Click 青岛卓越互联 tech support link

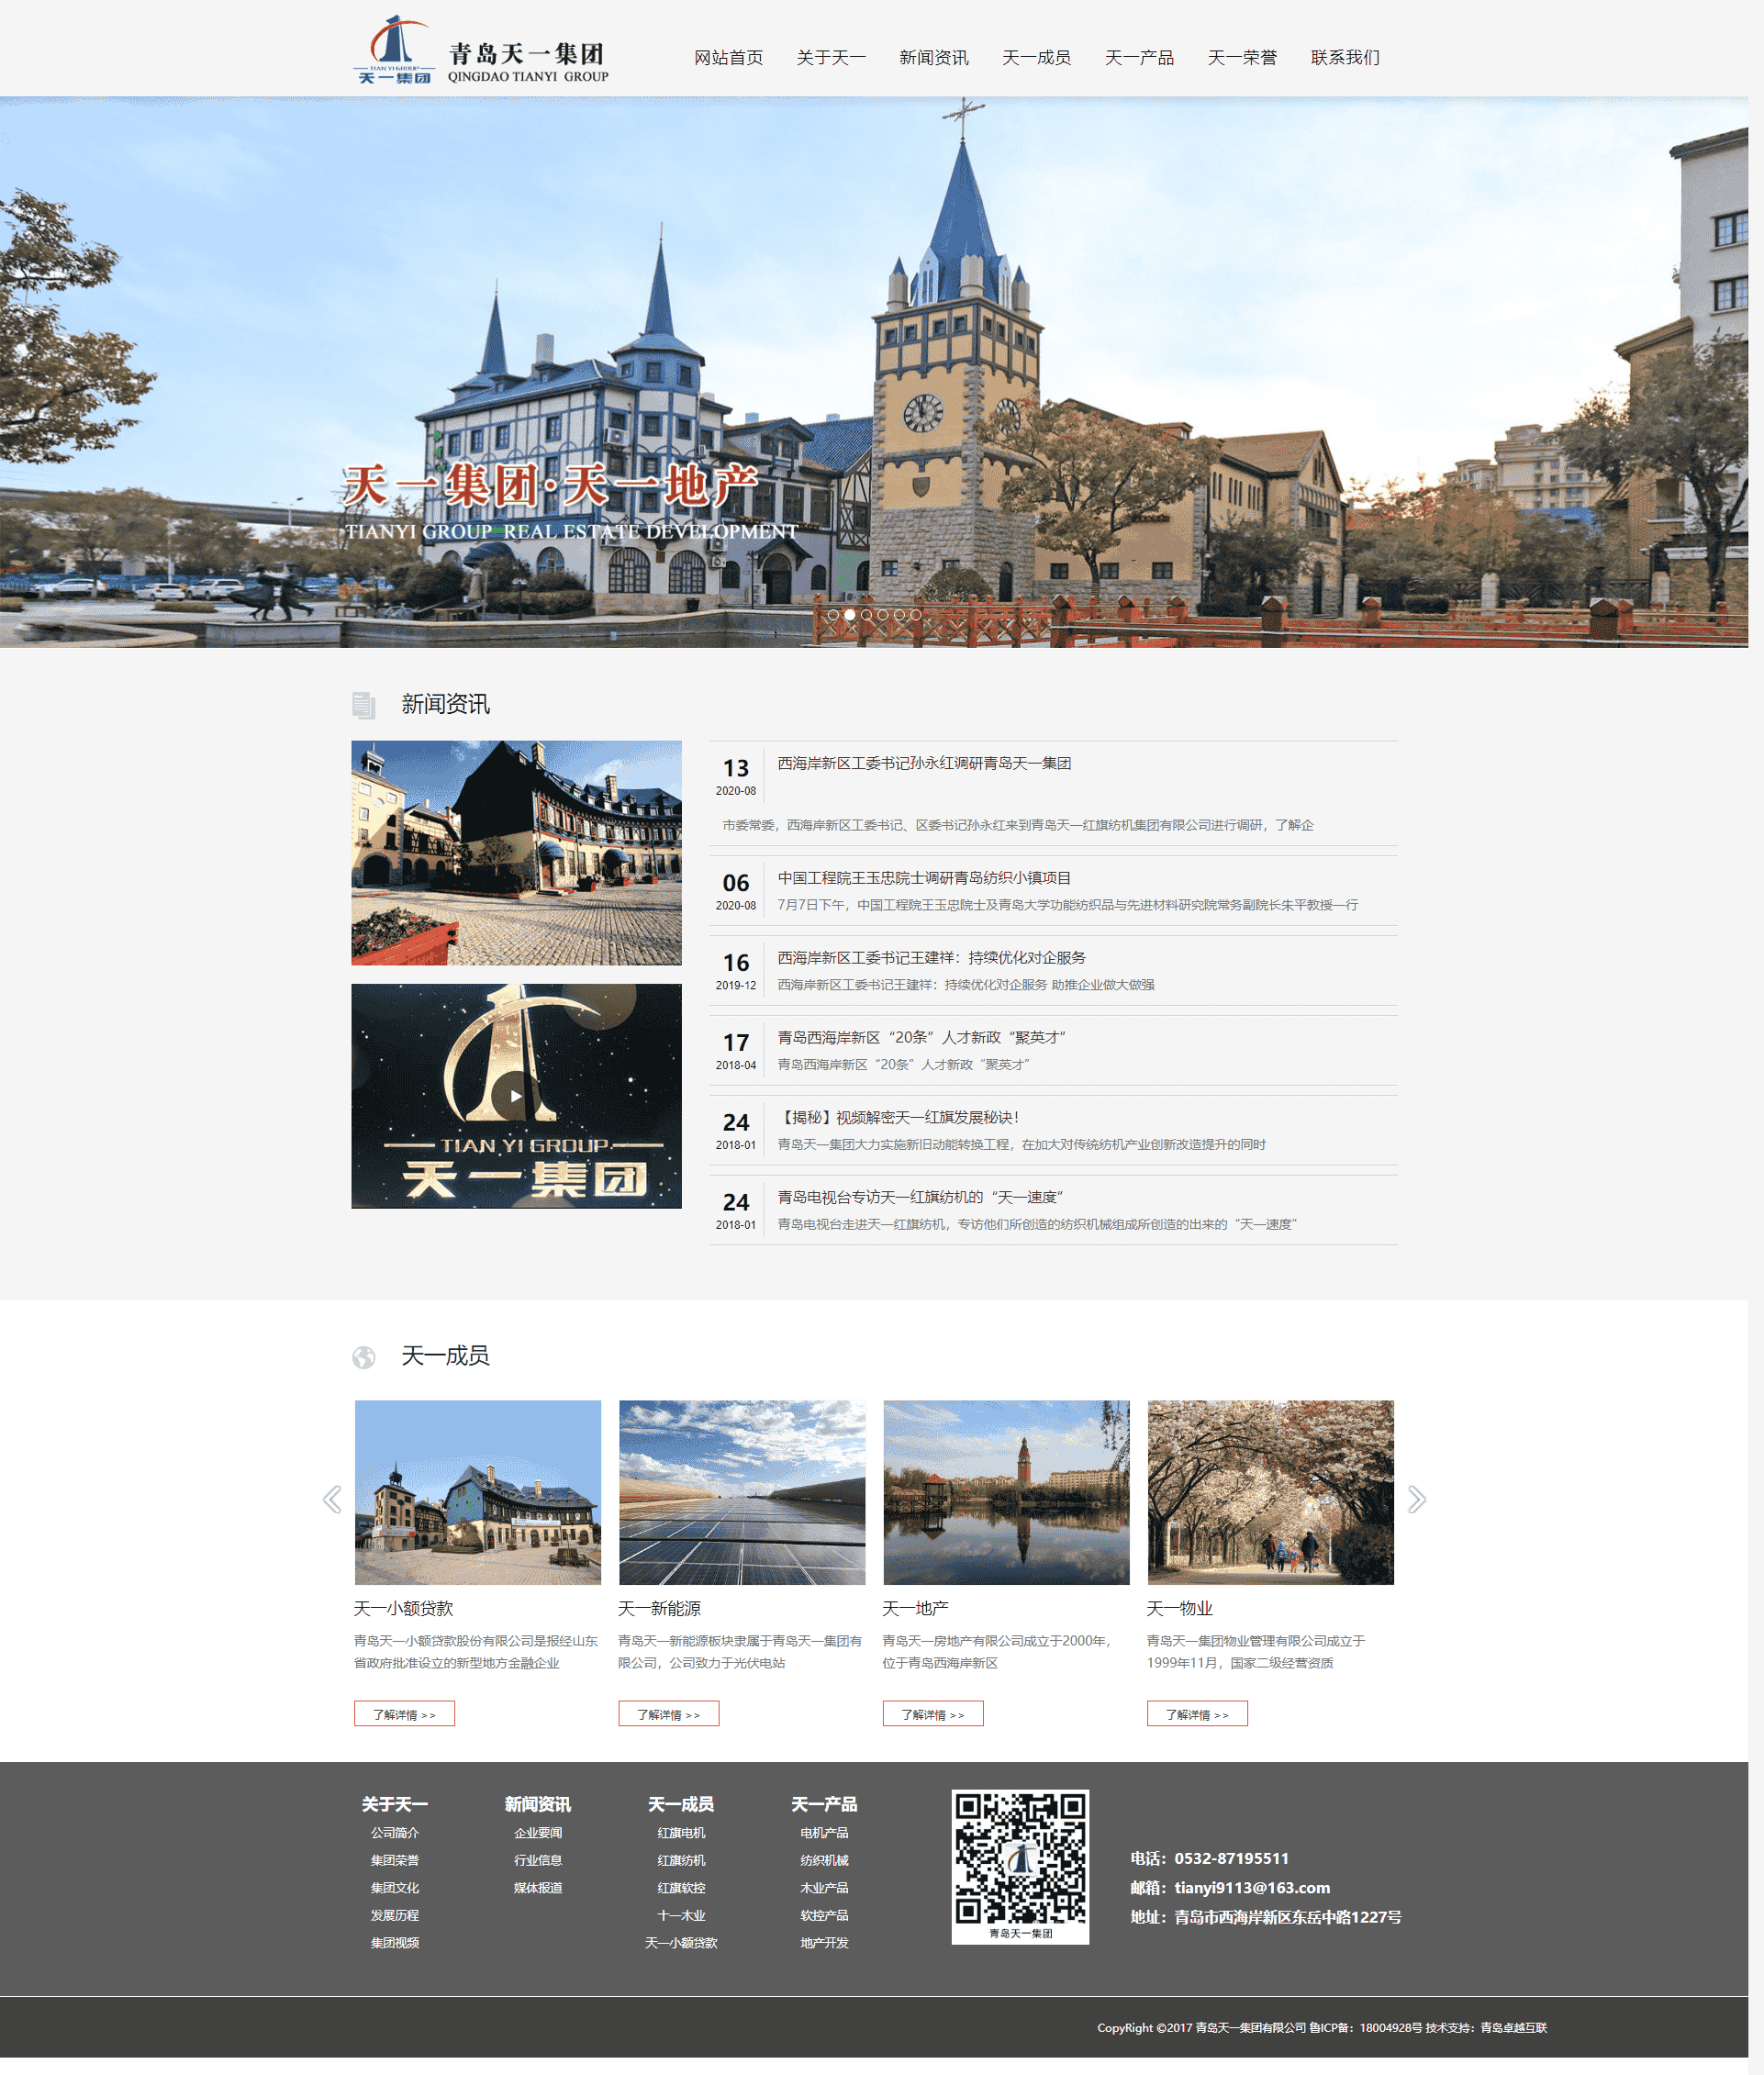click(x=1513, y=2028)
